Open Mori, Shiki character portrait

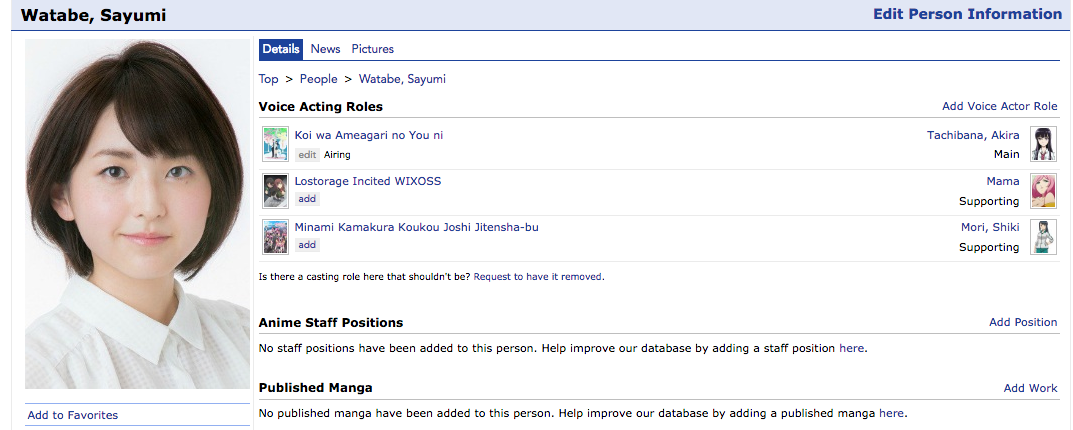coord(1043,236)
